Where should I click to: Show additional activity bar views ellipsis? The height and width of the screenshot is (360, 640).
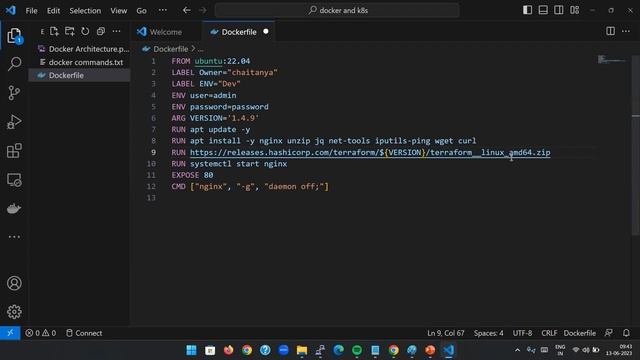coord(14,237)
